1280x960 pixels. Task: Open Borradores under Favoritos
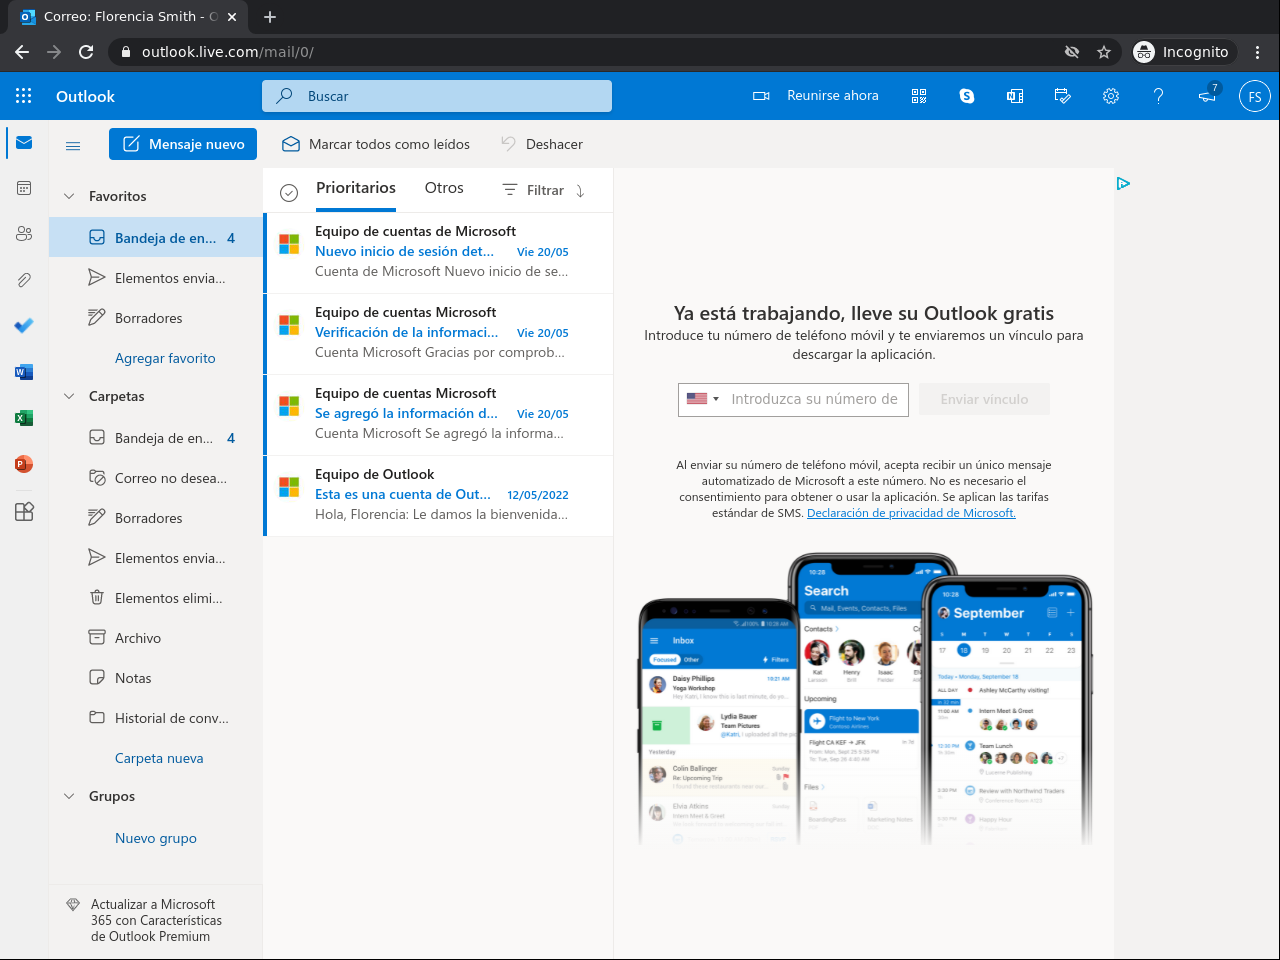(156, 318)
